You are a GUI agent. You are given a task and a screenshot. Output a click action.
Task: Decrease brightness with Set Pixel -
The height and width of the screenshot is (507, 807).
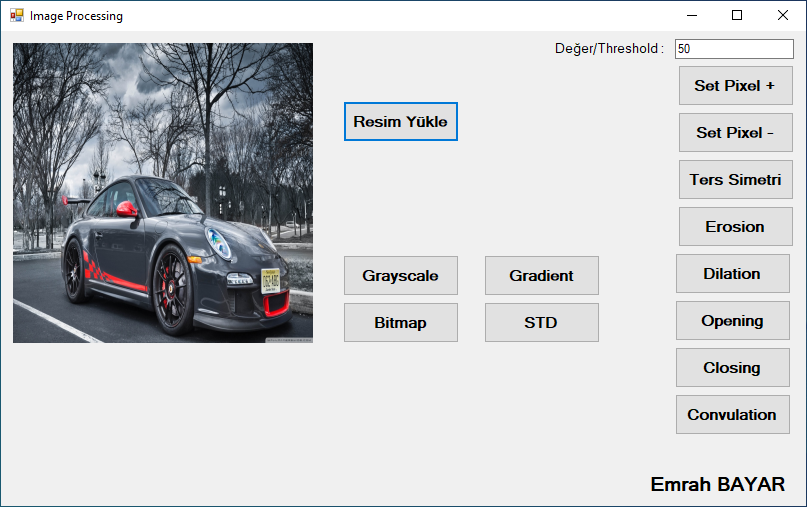pyautogui.click(x=735, y=132)
